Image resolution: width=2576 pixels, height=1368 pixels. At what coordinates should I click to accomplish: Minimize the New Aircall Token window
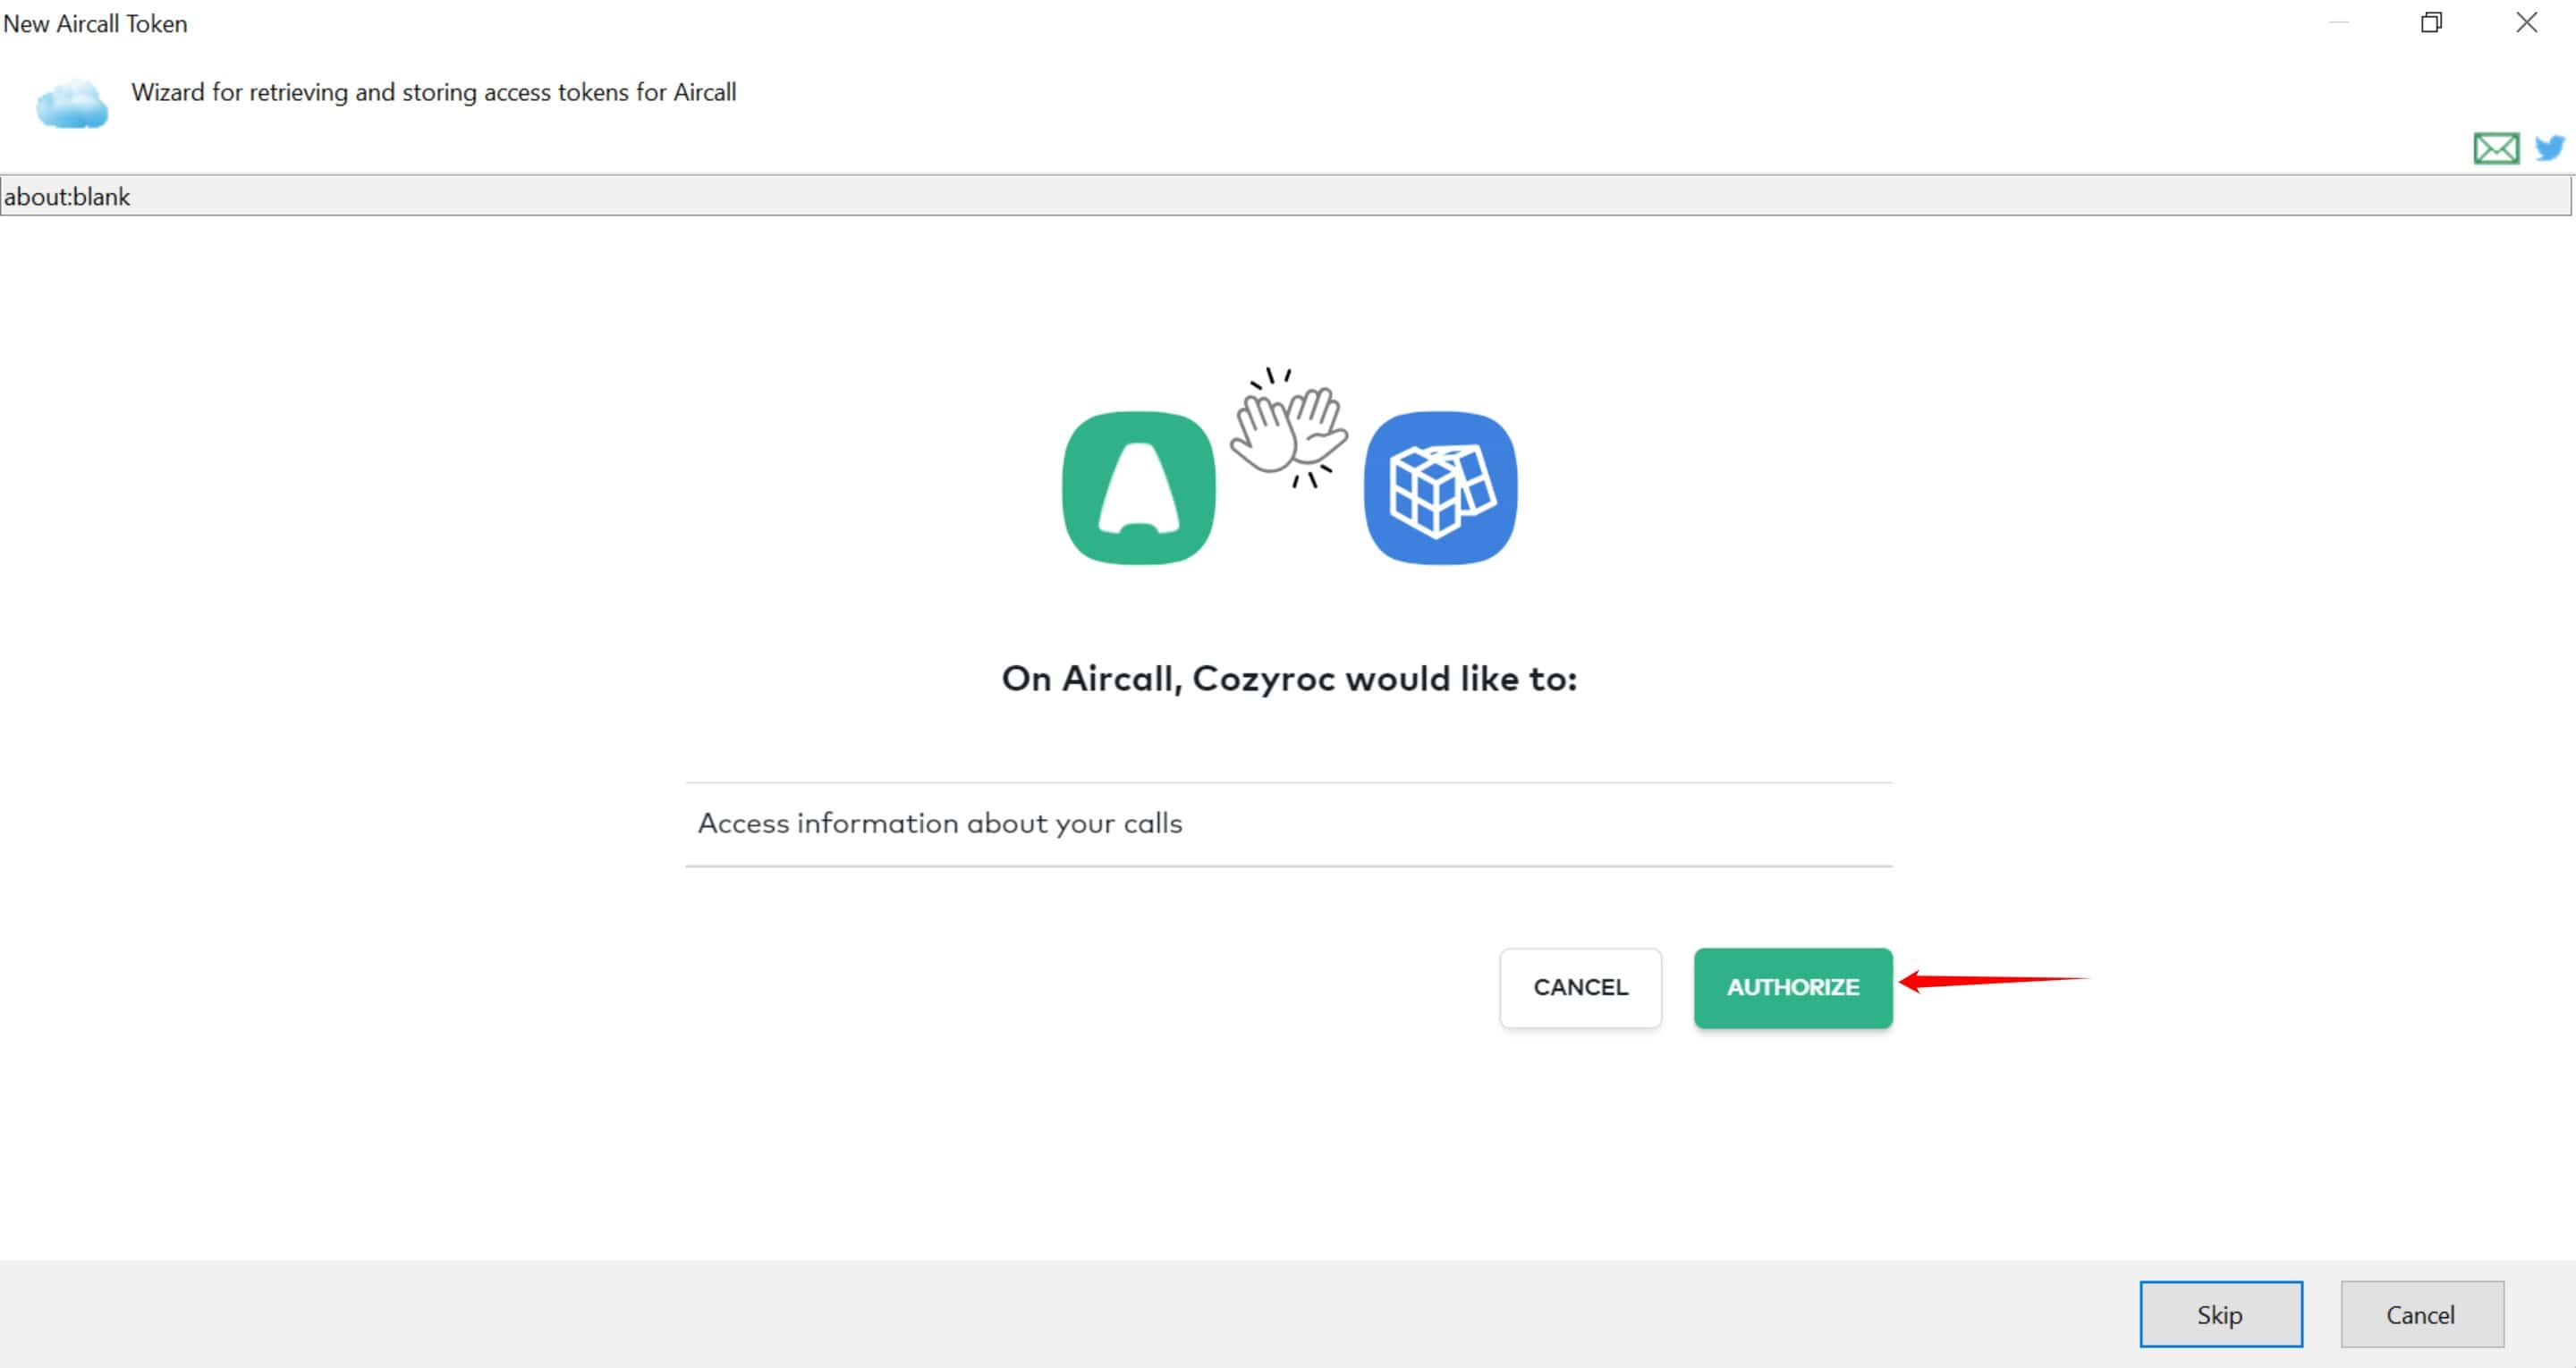pos(2339,22)
